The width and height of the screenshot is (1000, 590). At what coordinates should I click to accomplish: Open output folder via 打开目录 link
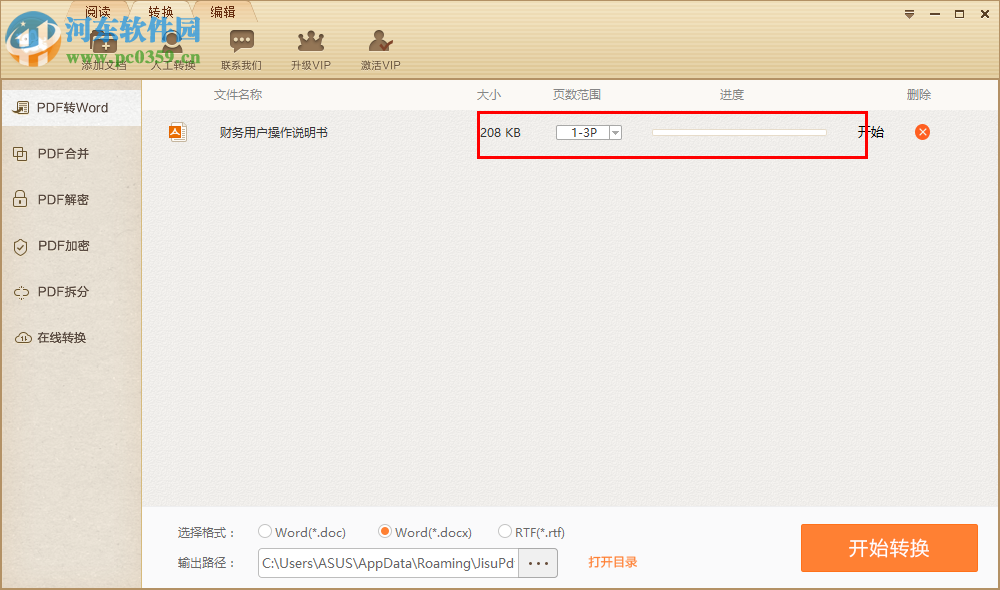[612, 562]
